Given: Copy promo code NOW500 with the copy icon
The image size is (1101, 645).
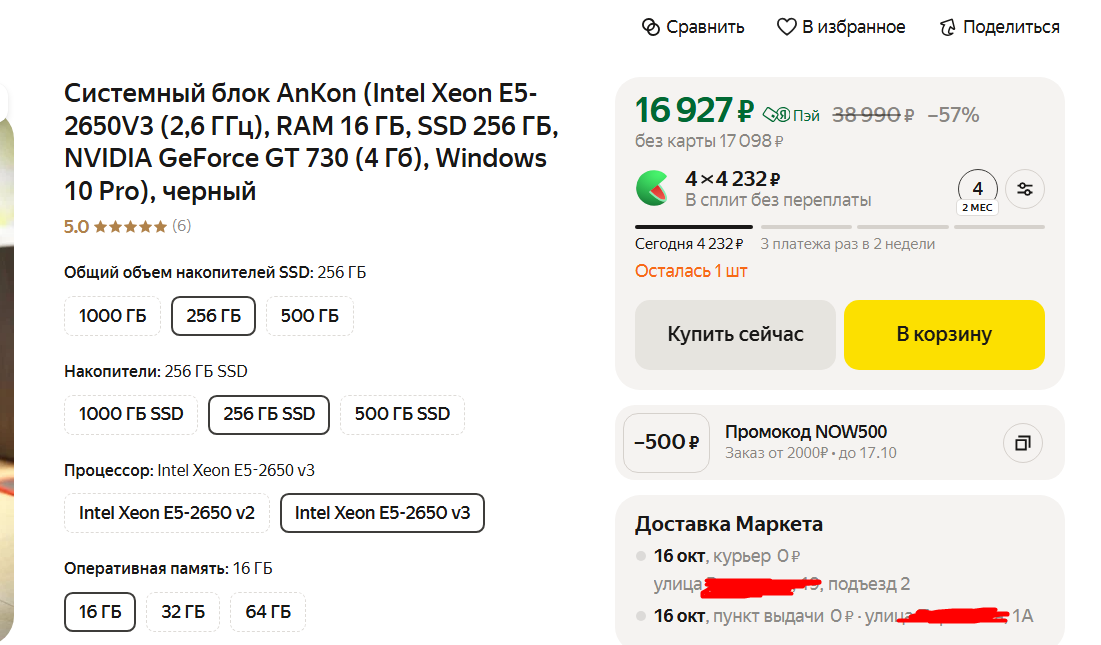Looking at the screenshot, I should tap(1022, 442).
